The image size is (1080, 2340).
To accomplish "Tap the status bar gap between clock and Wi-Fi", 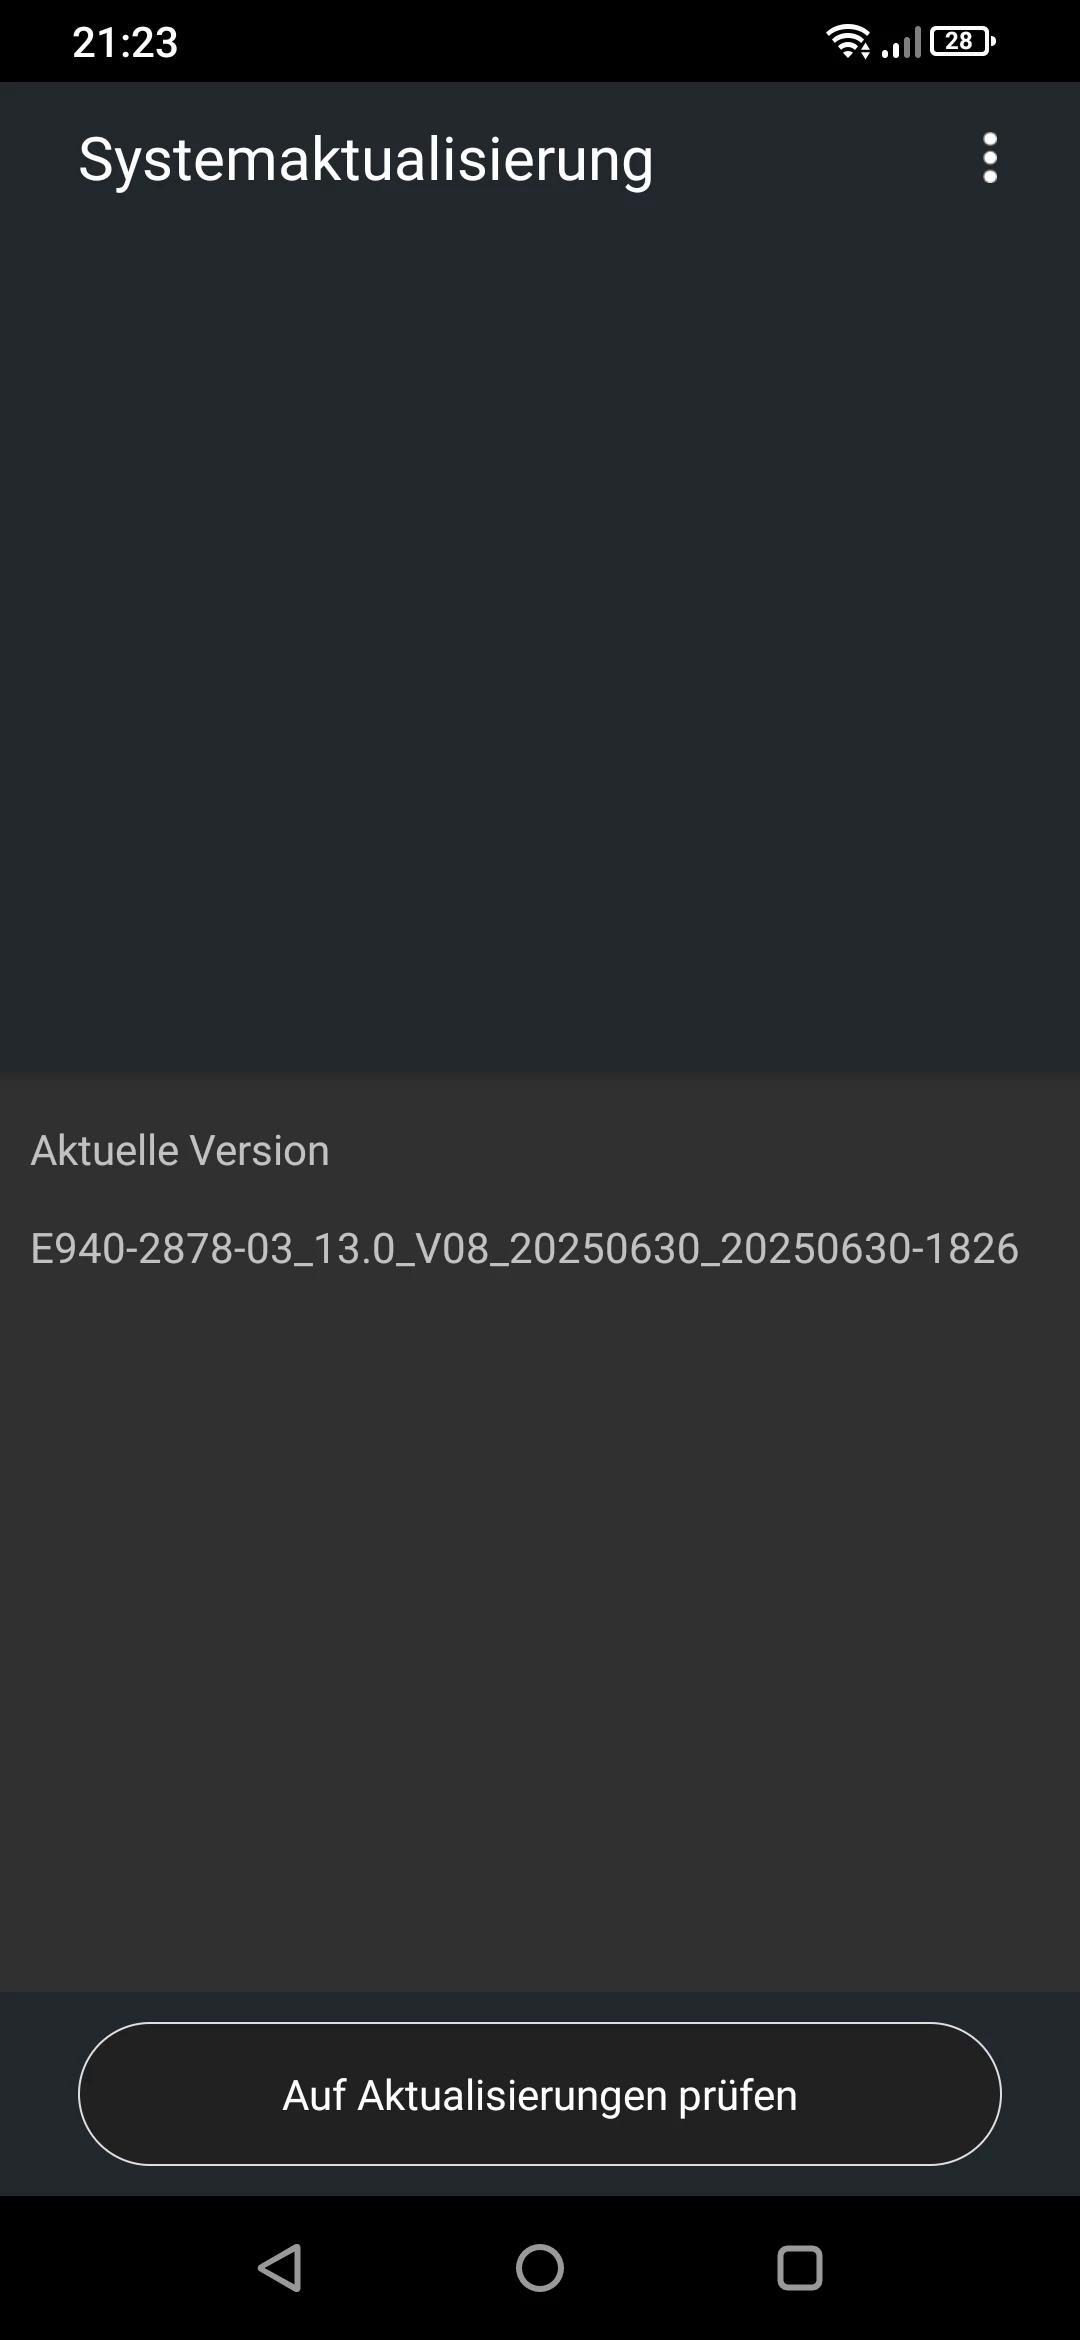I will click(x=500, y=41).
